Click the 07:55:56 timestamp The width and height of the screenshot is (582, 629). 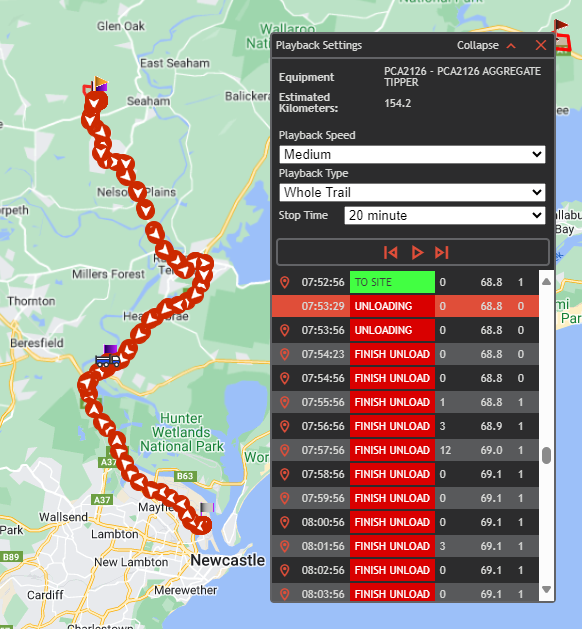click(323, 402)
